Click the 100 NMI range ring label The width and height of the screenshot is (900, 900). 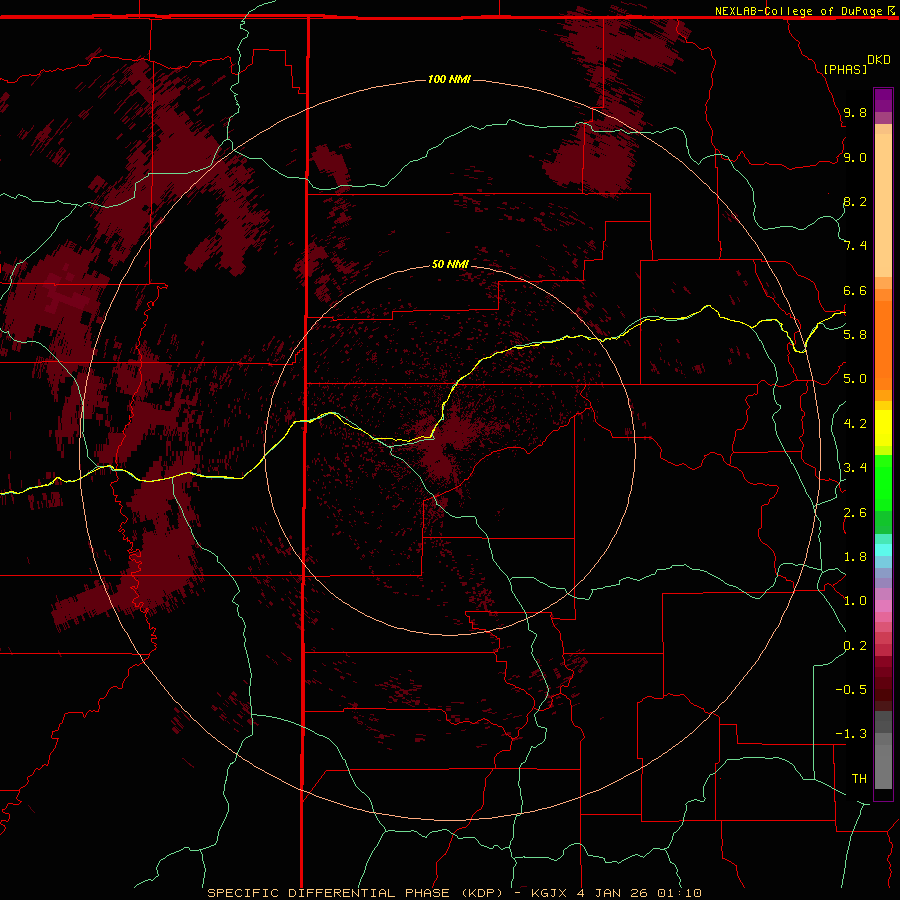pyautogui.click(x=449, y=79)
